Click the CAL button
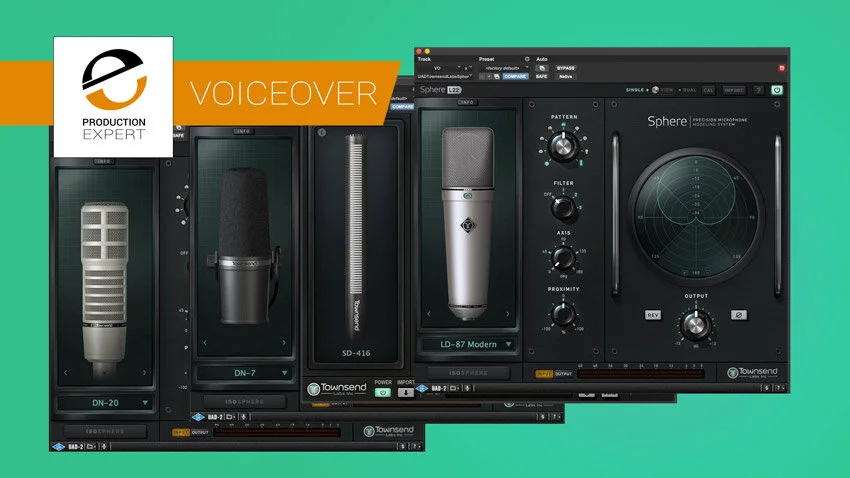The width and height of the screenshot is (850, 478). click(709, 91)
